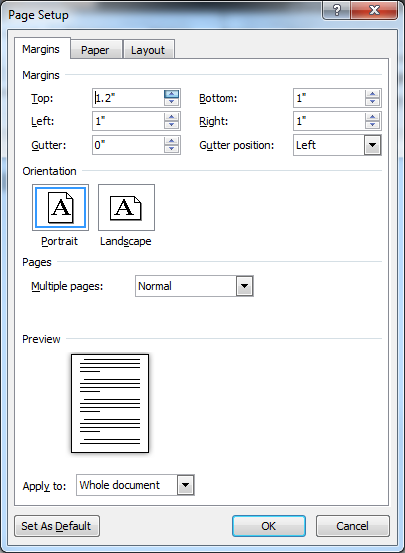This screenshot has height=553, width=405.
Task: Increase the Bottom margin with up arrow
Action: point(373,94)
